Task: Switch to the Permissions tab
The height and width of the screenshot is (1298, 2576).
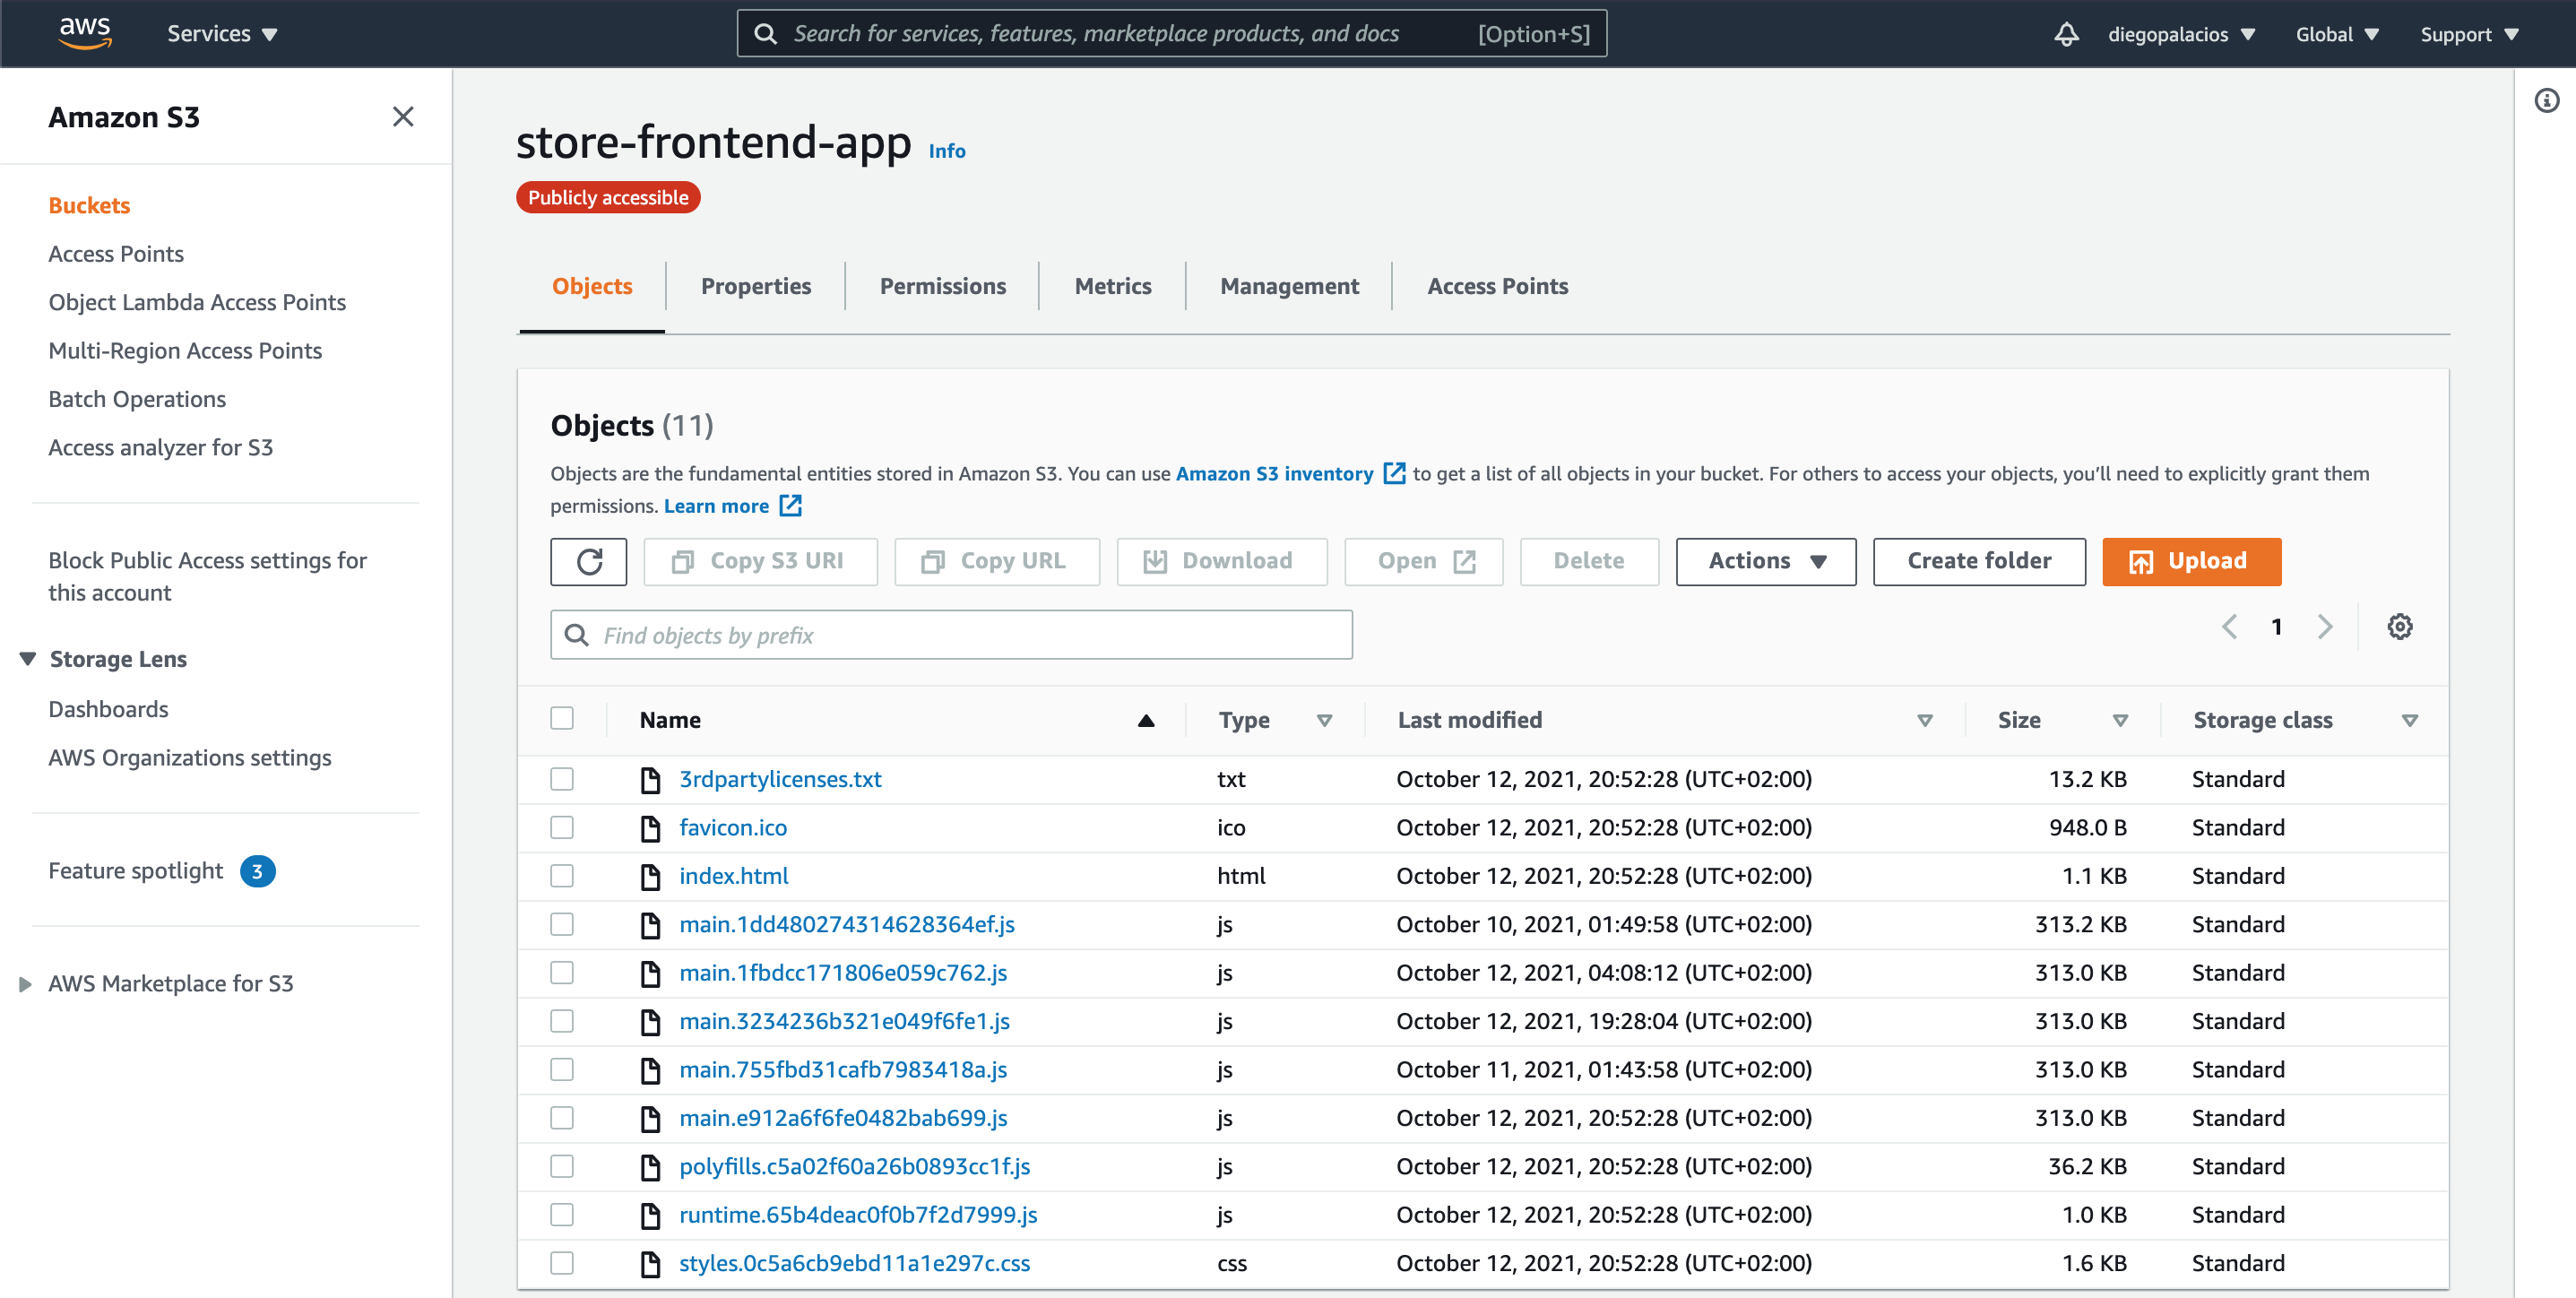Action: [x=942, y=286]
